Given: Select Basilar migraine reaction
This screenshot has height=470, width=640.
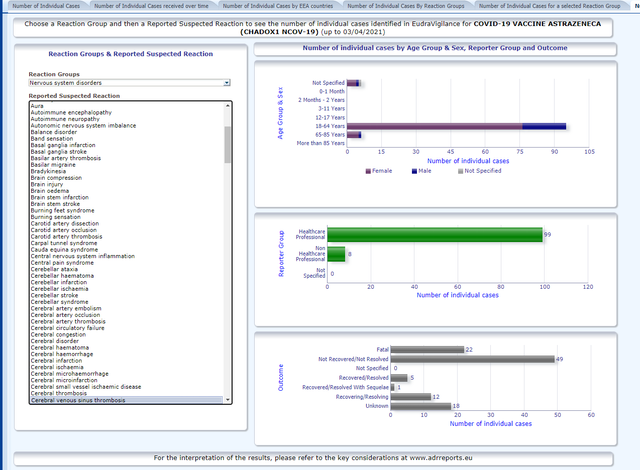Looking at the screenshot, I should pyautogui.click(x=53, y=164).
